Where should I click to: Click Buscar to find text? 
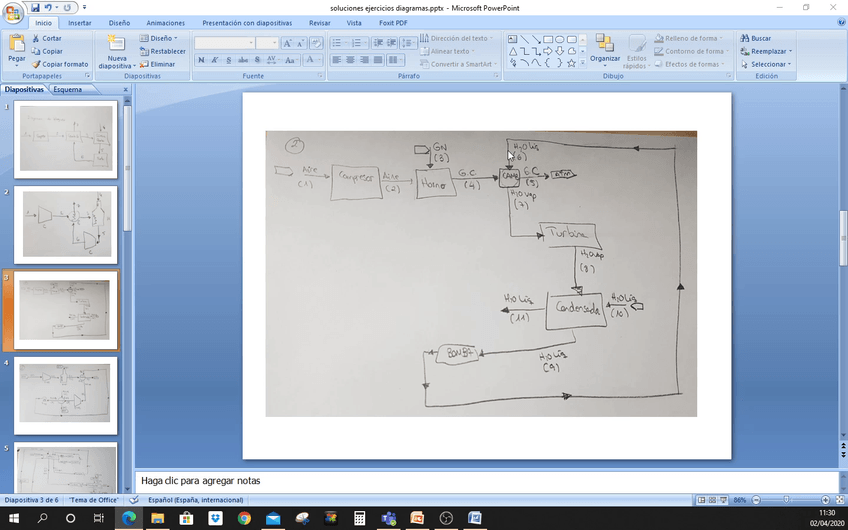[755, 38]
